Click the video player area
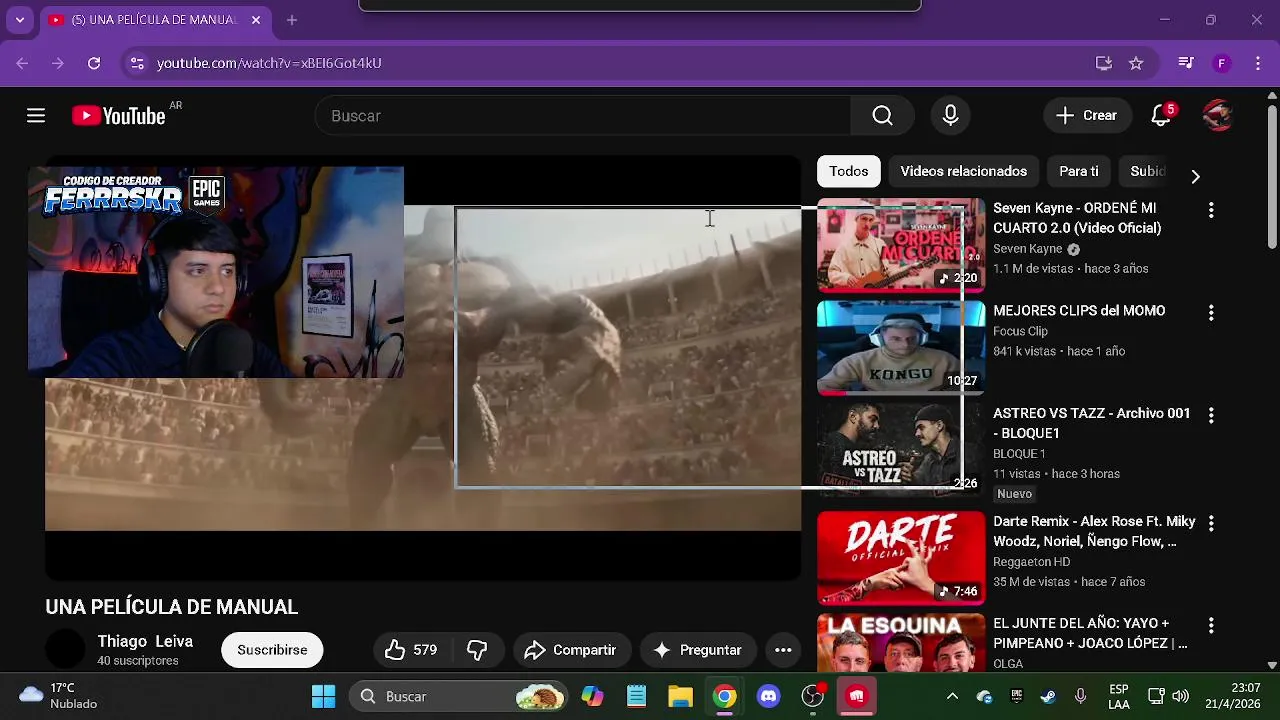This screenshot has height=720, width=1280. (x=423, y=368)
